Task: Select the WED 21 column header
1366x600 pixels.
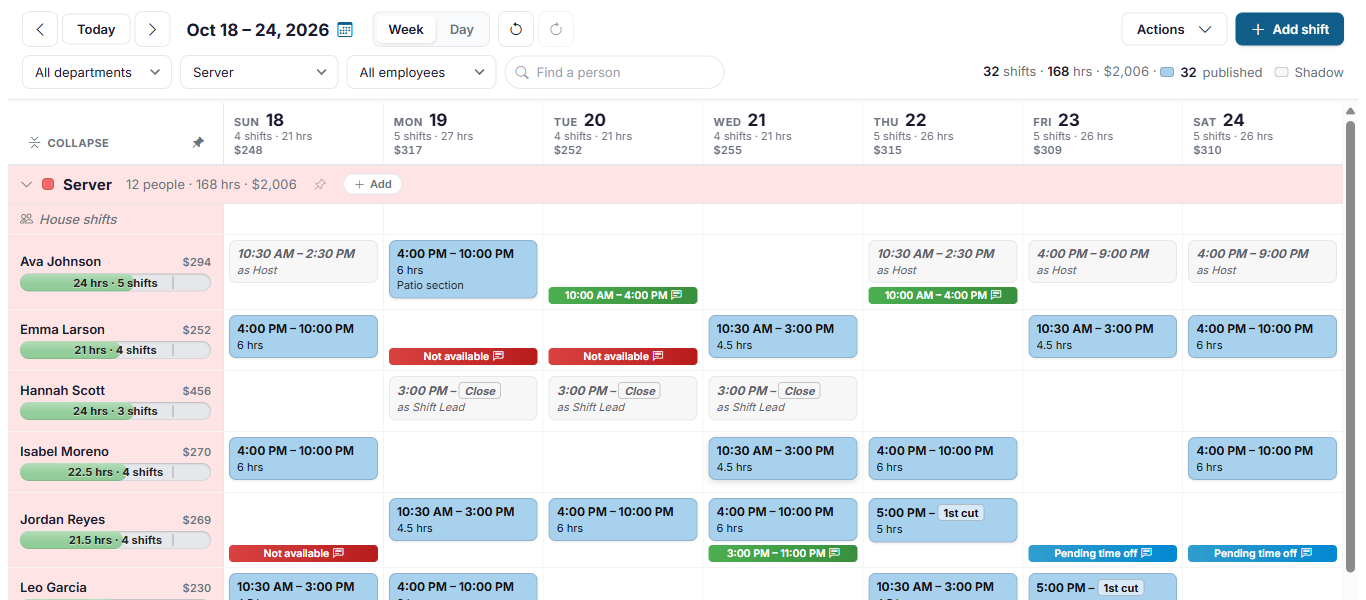Action: pos(783,134)
